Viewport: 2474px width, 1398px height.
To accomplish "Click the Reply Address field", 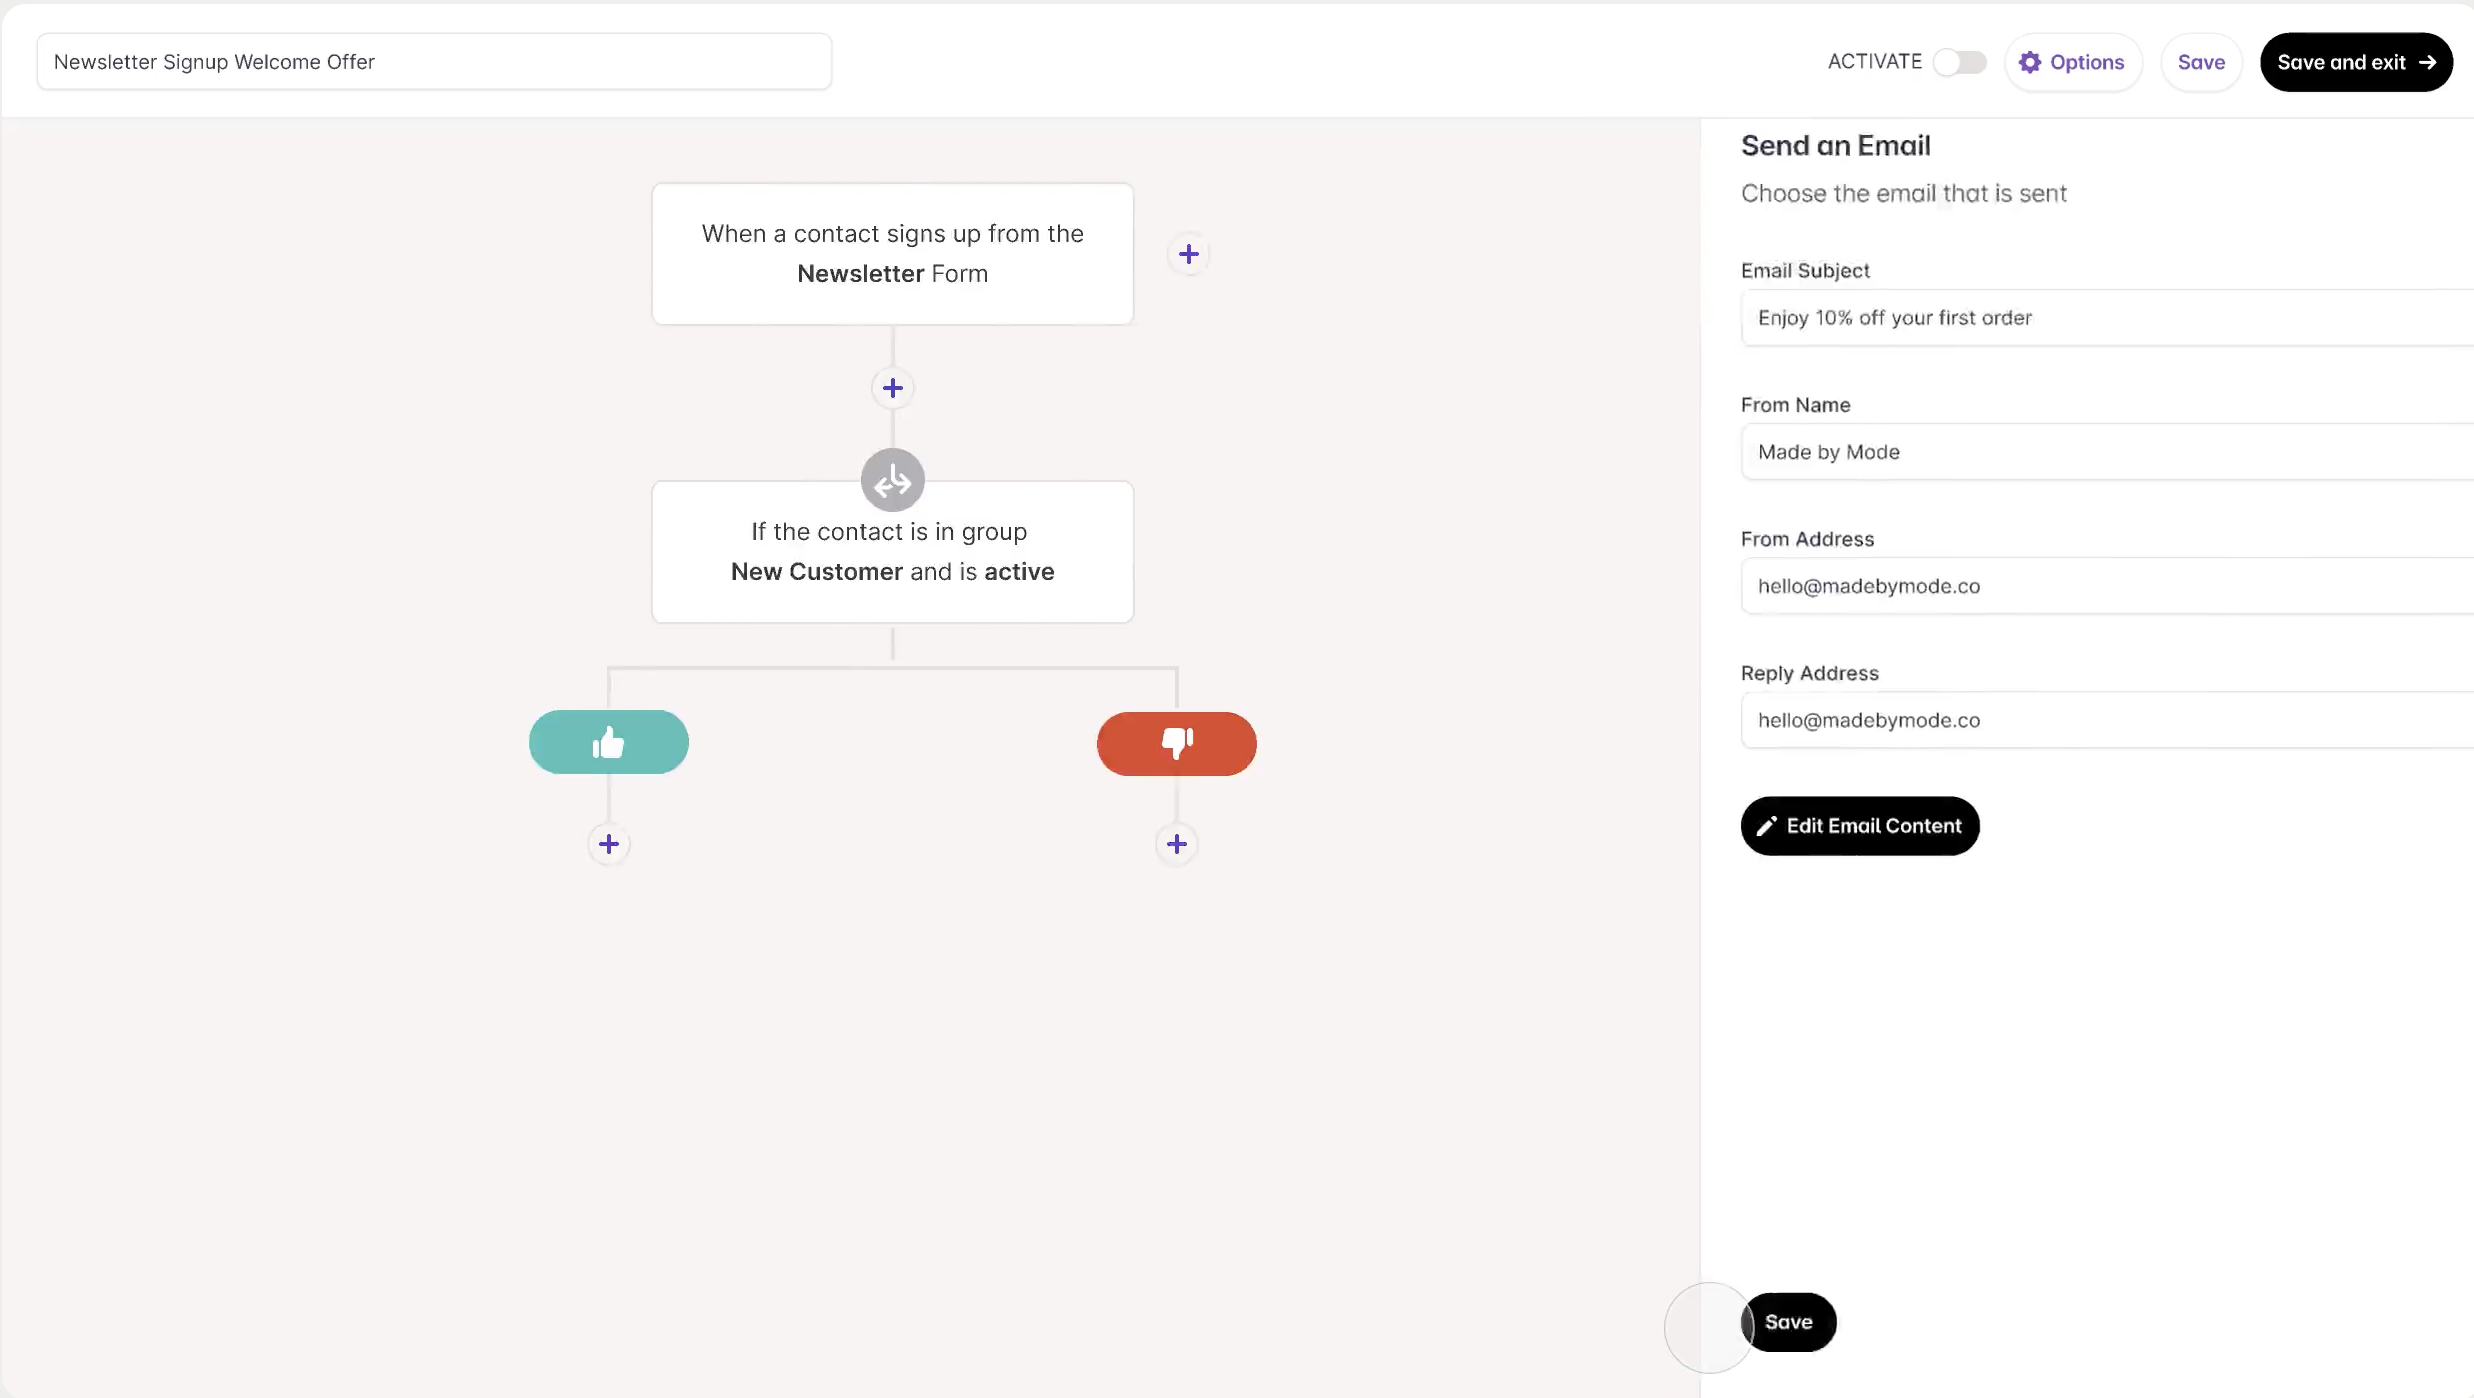I will click(x=2100, y=720).
